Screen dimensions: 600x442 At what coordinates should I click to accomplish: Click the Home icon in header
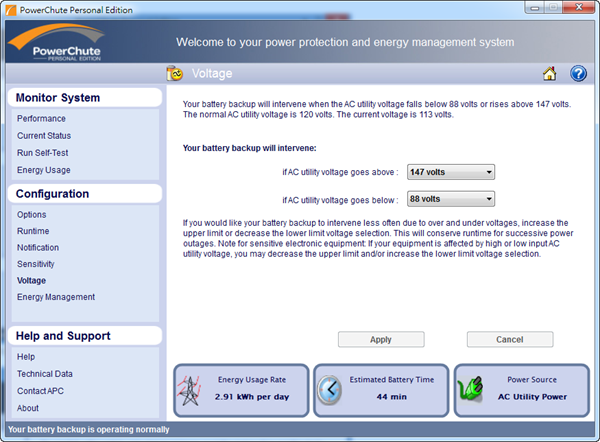pyautogui.click(x=549, y=73)
